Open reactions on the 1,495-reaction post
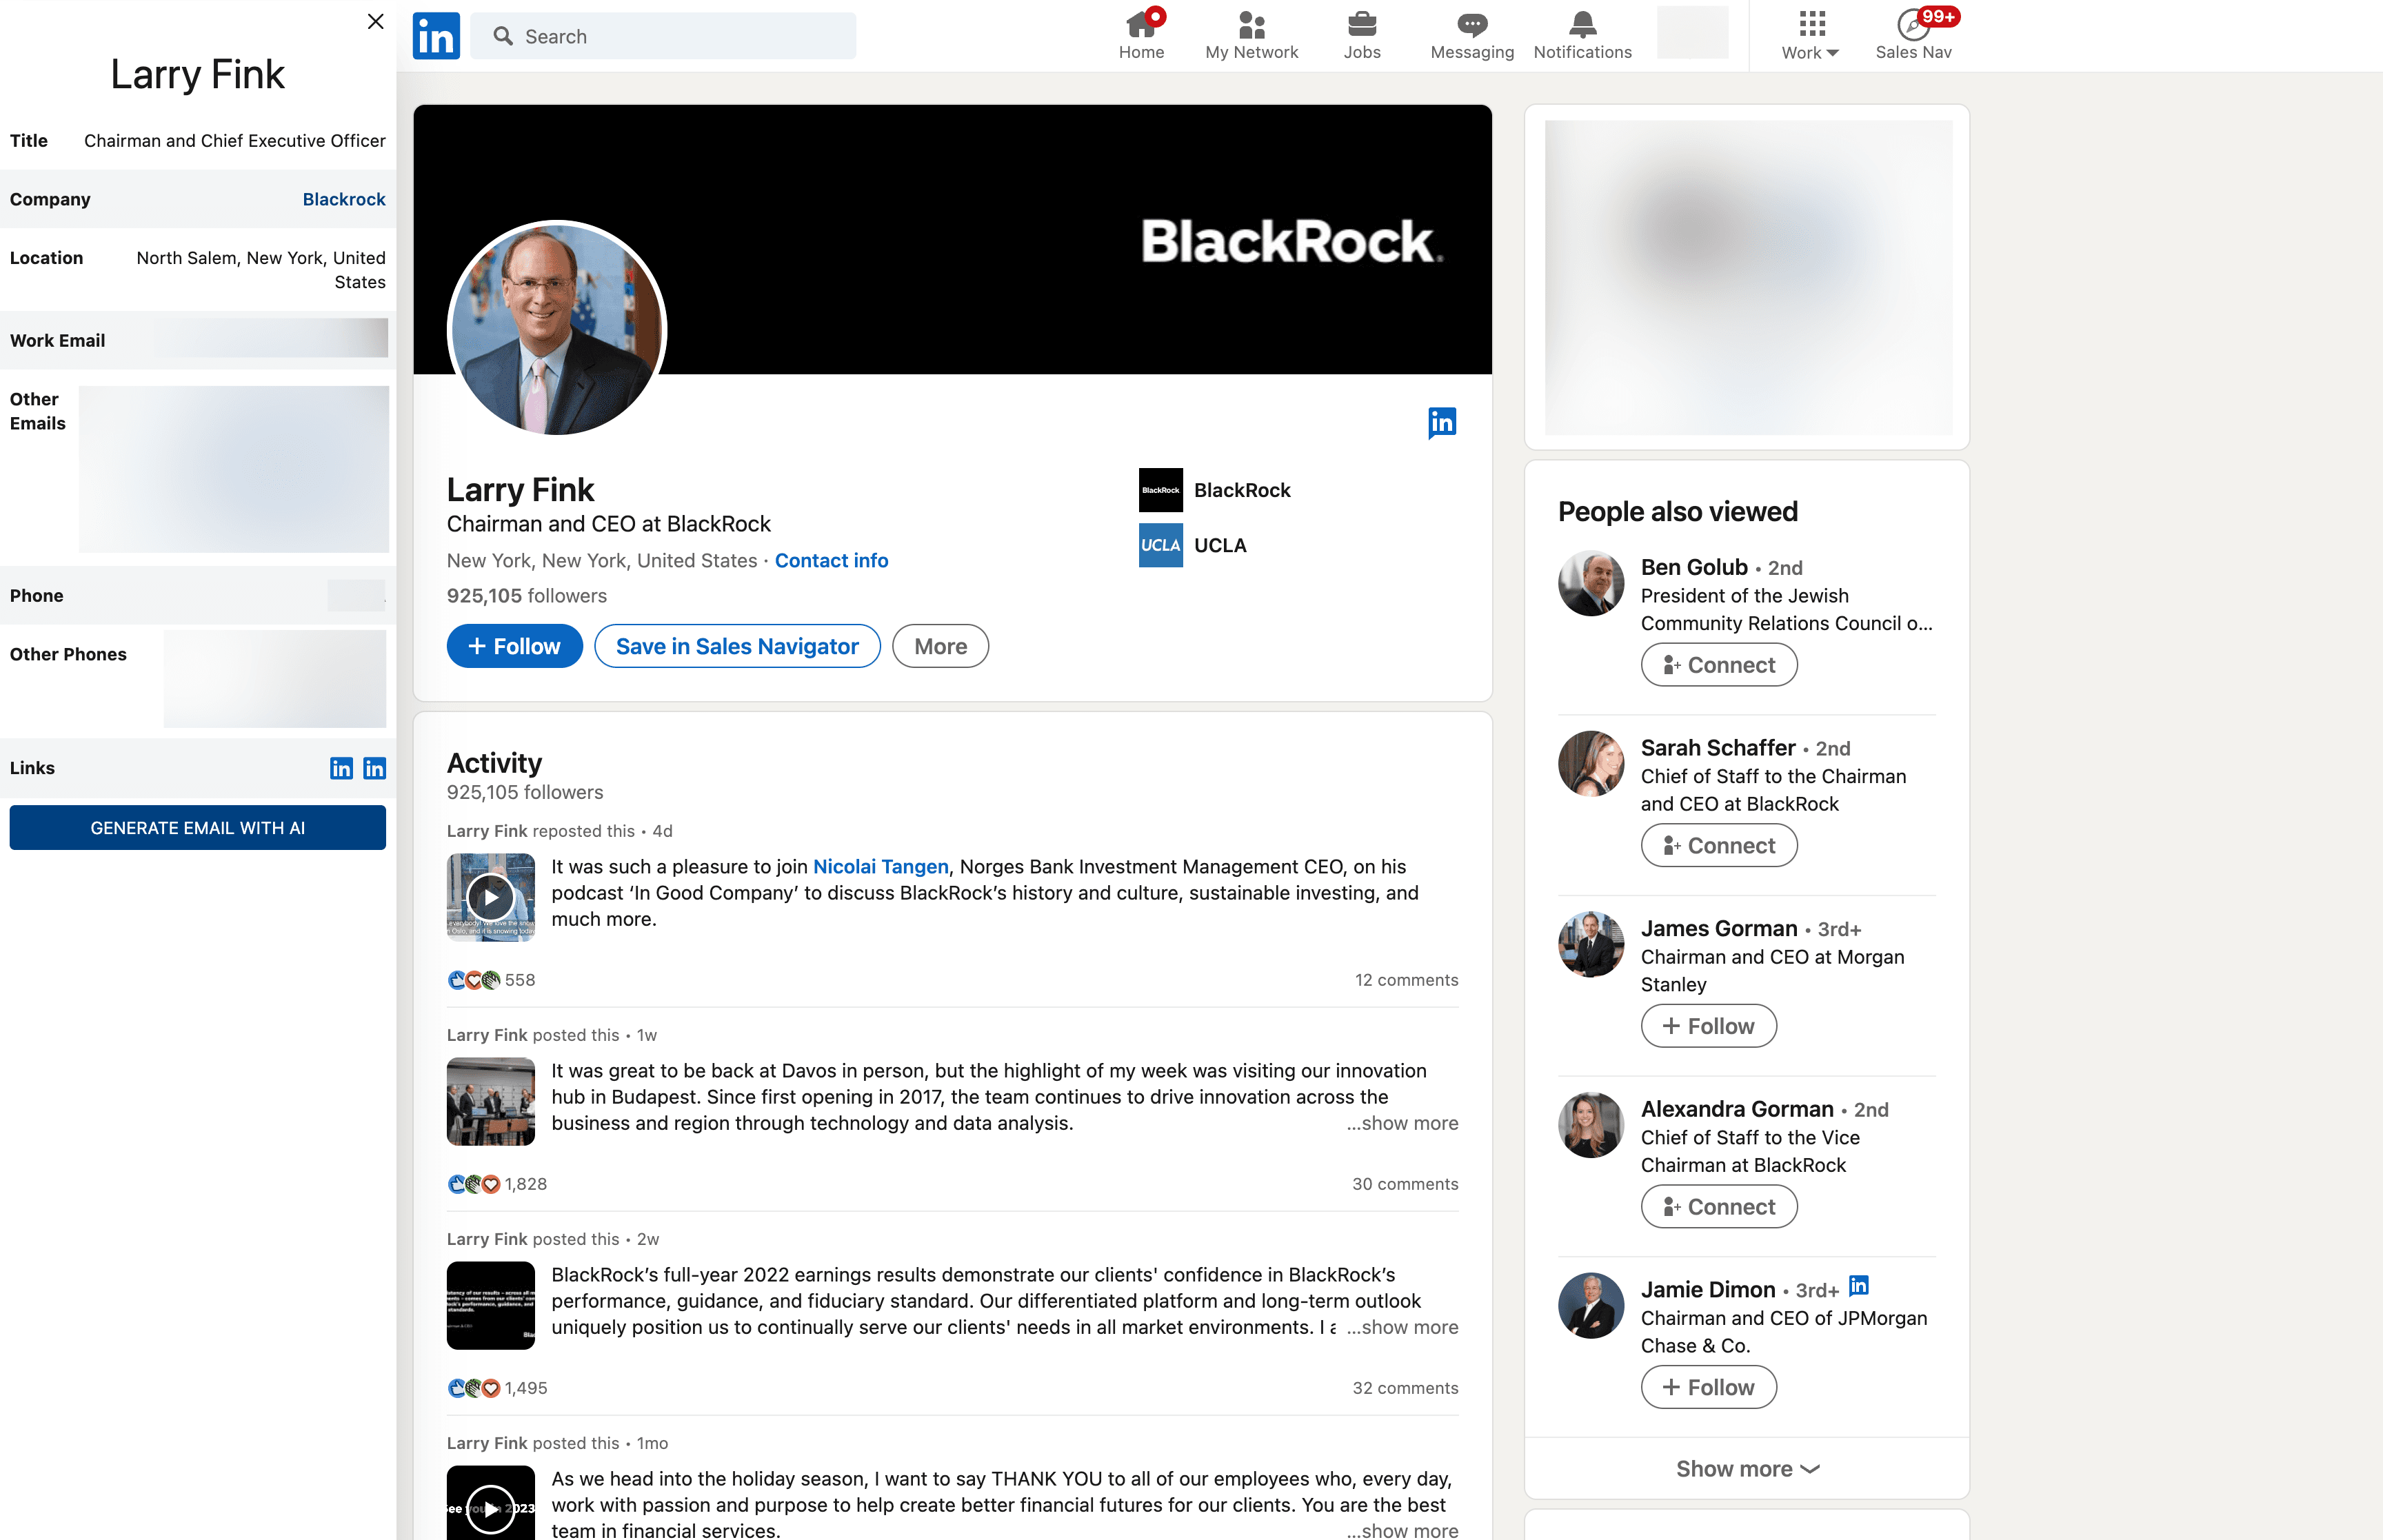The width and height of the screenshot is (2383, 1540). 497,1388
